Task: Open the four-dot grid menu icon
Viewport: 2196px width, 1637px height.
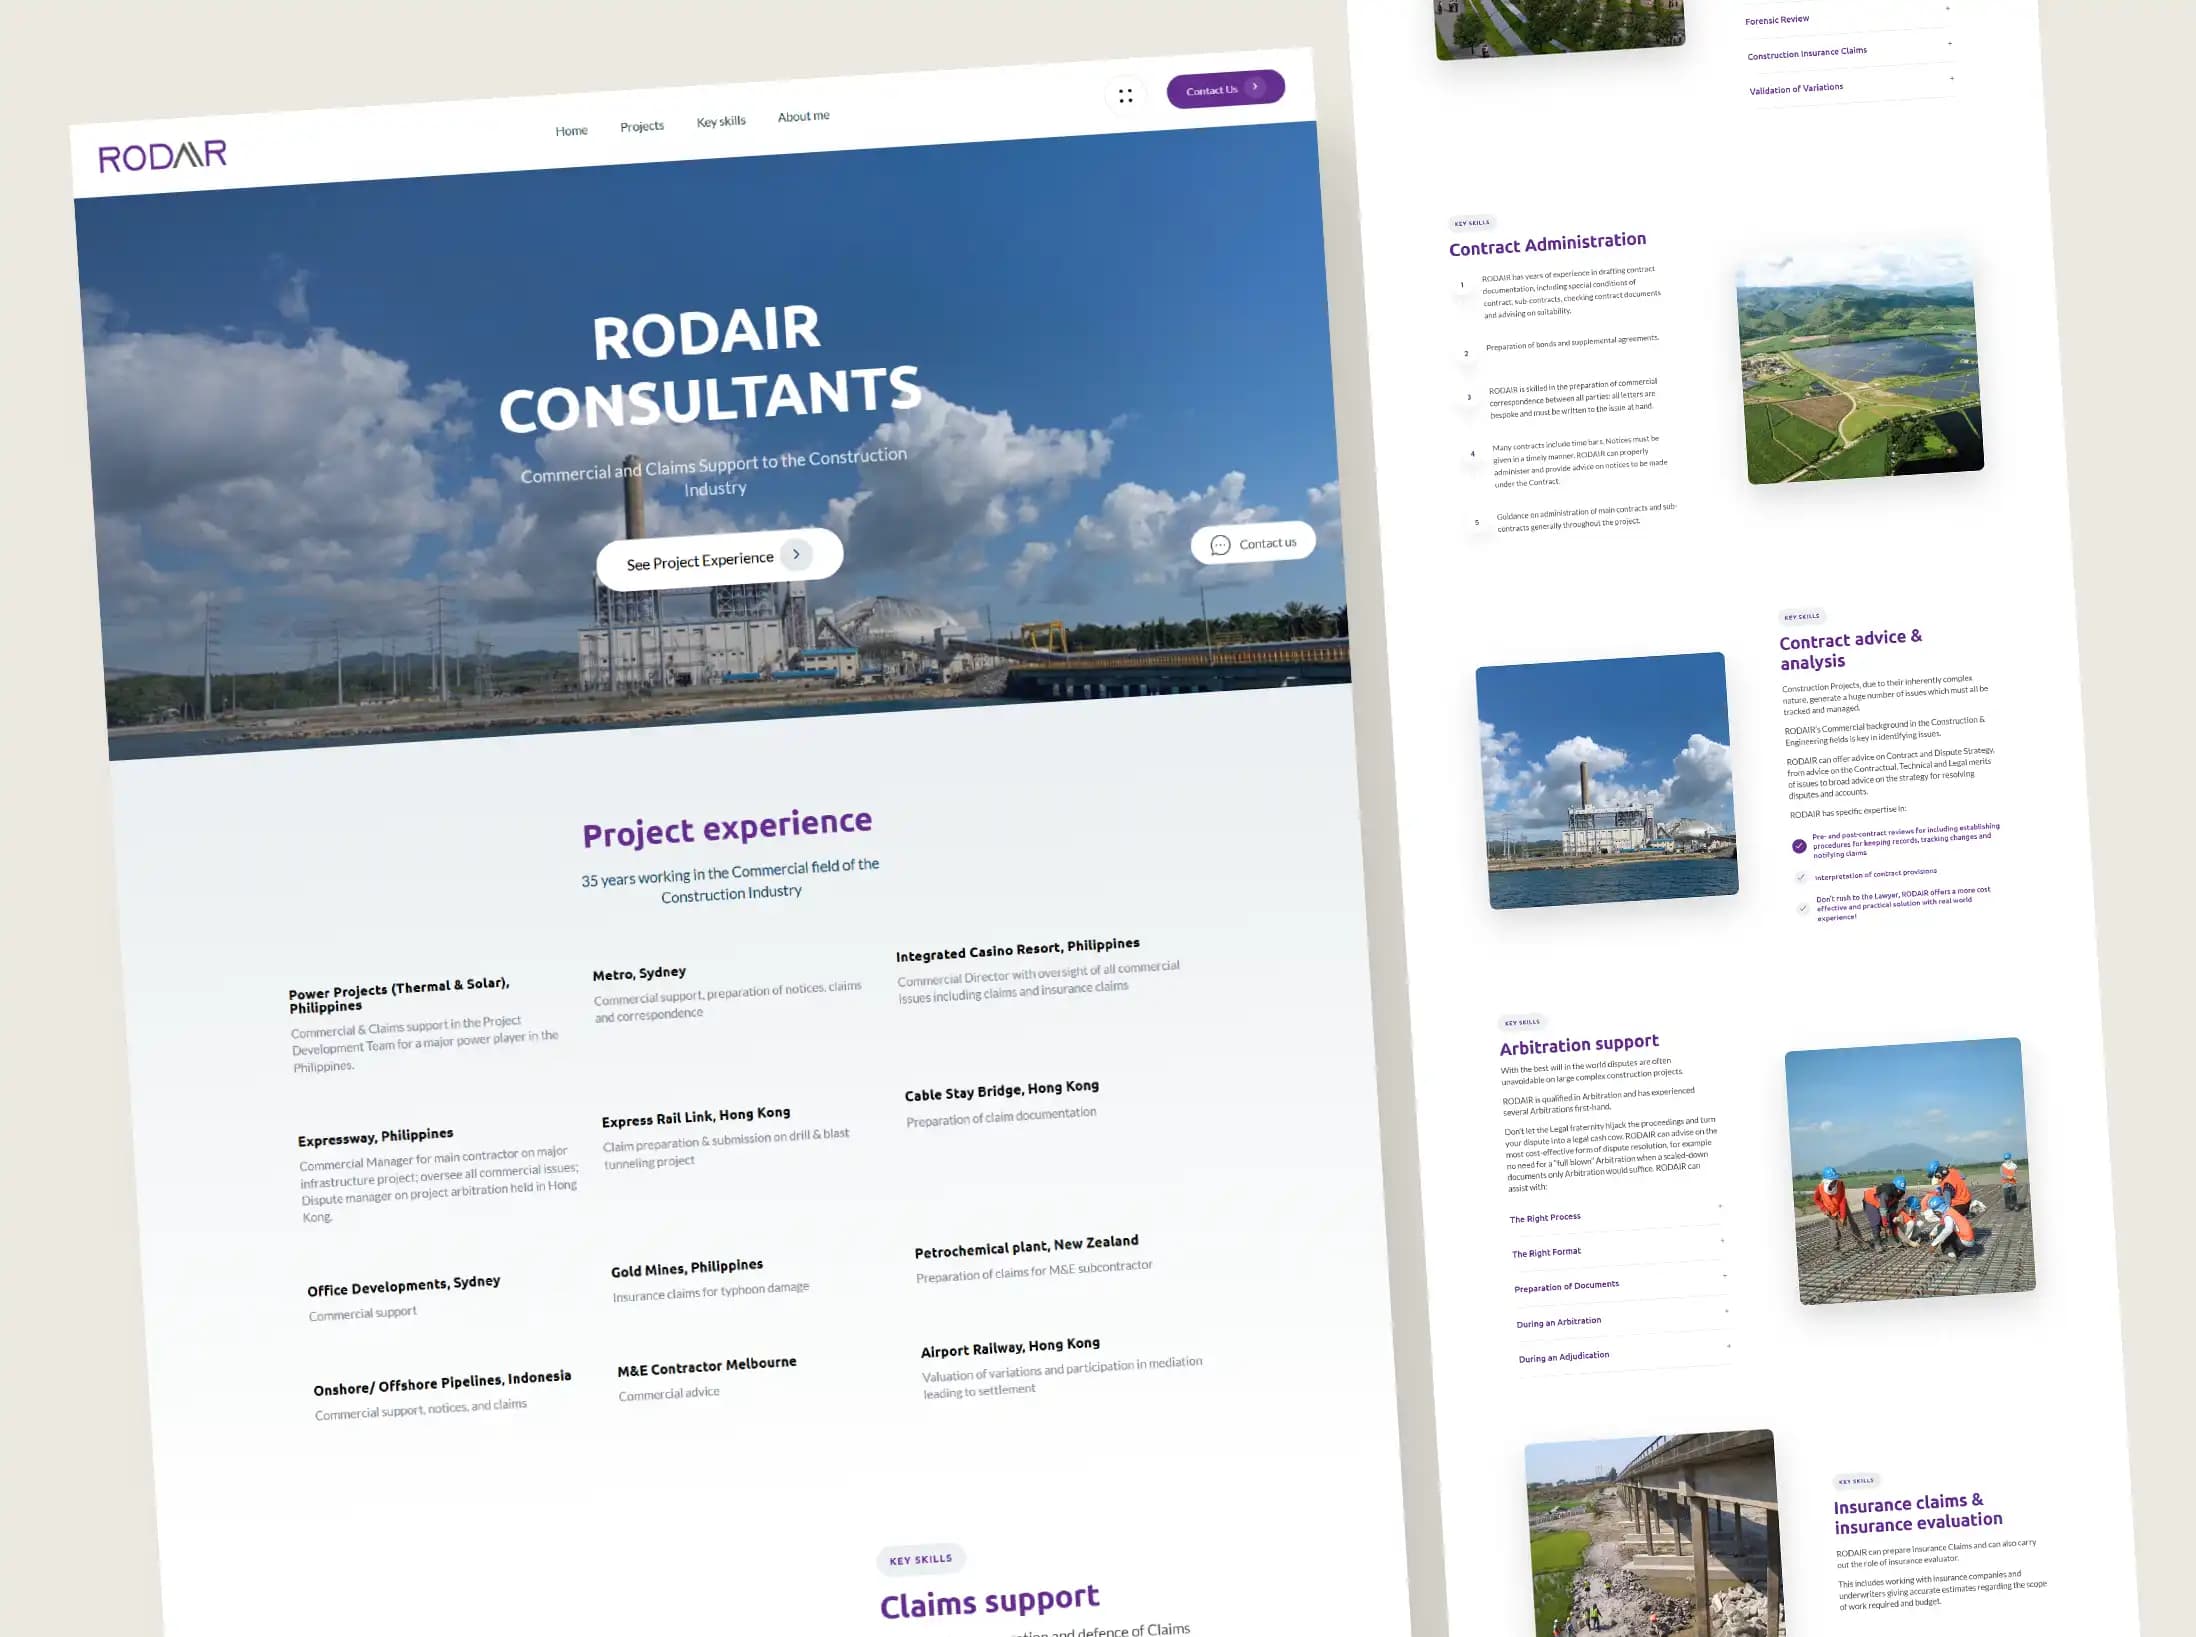Action: [1125, 96]
